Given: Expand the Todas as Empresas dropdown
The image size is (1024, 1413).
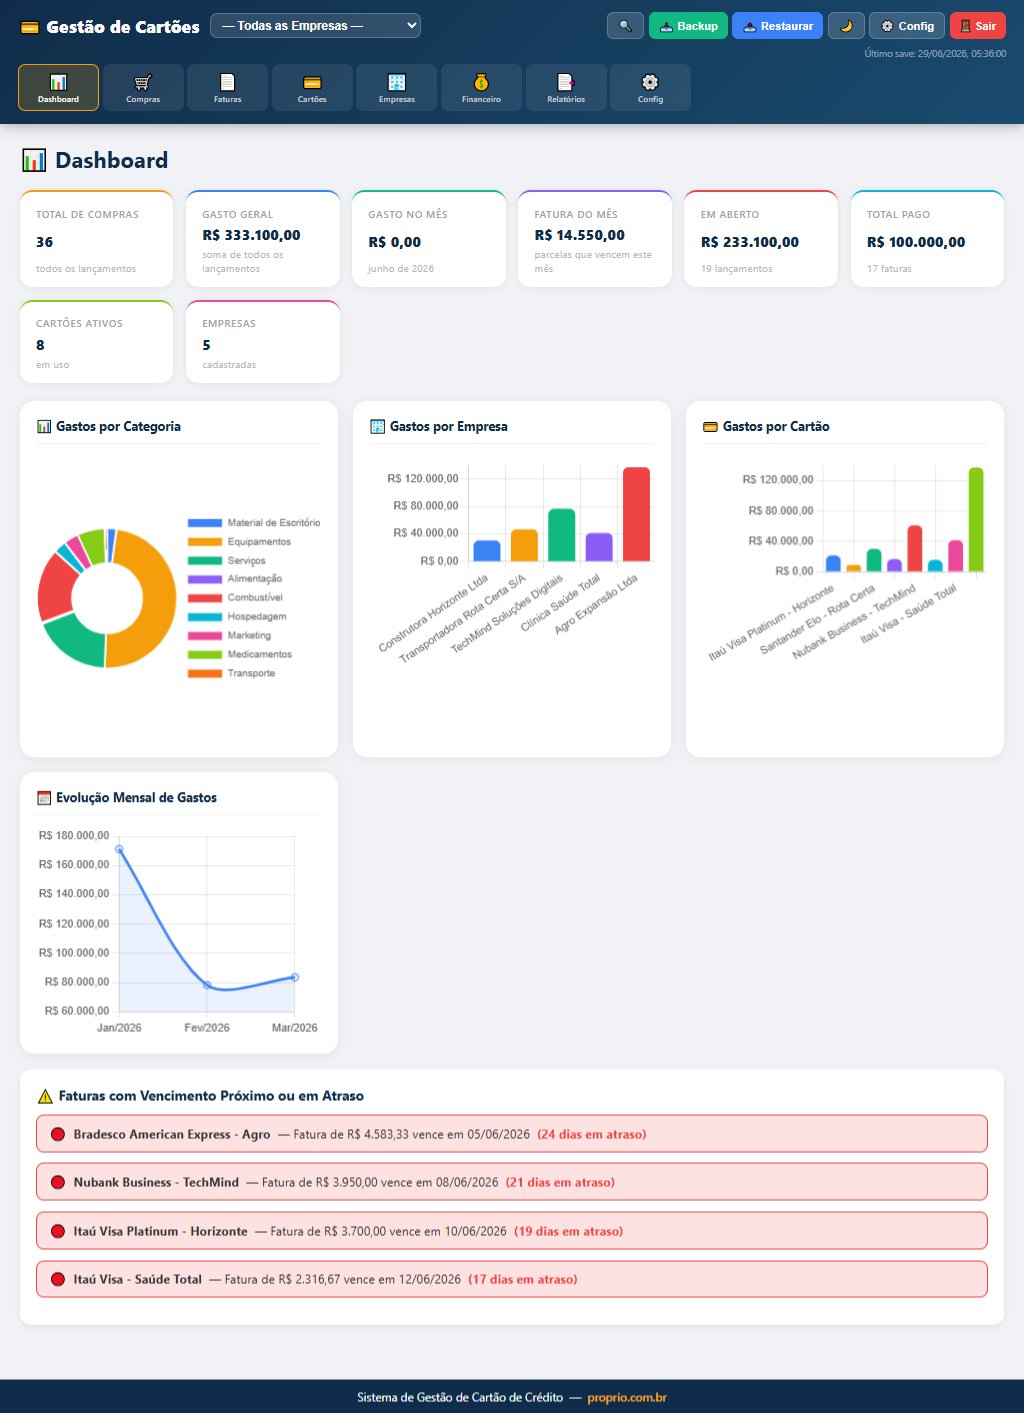Looking at the screenshot, I should point(315,26).
